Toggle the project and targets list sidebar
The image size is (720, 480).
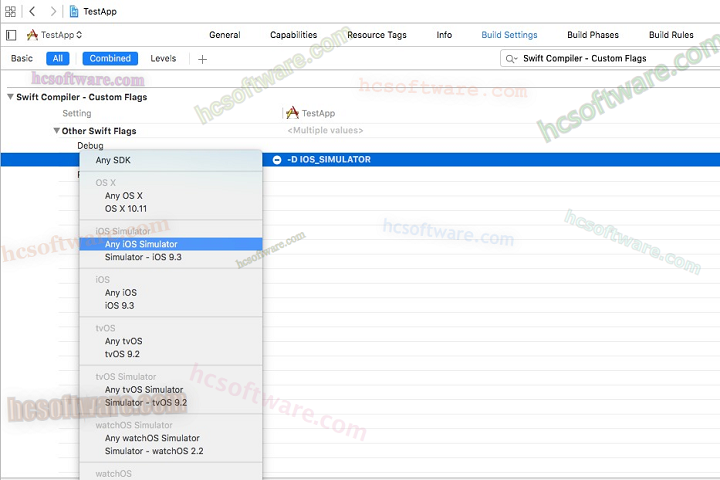tap(11, 35)
